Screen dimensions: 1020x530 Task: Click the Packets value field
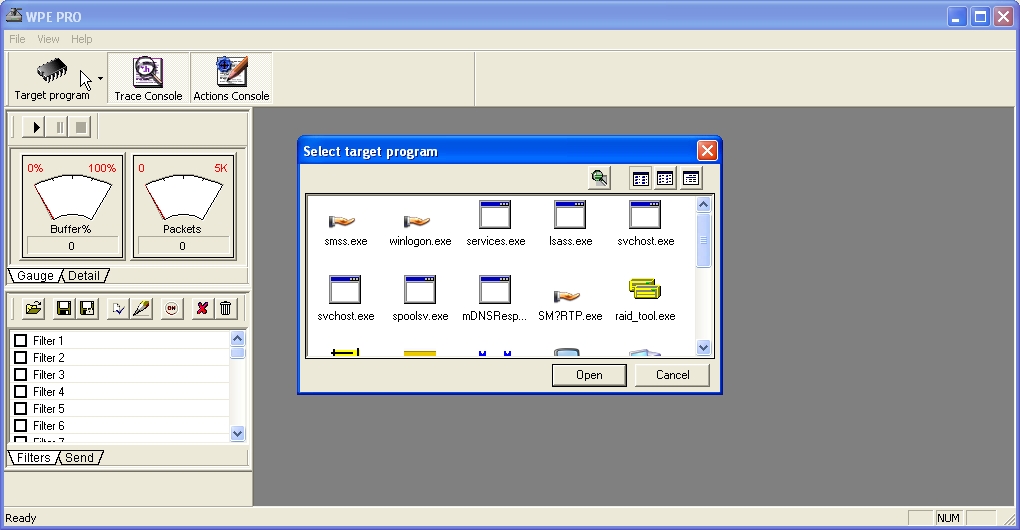tap(183, 246)
